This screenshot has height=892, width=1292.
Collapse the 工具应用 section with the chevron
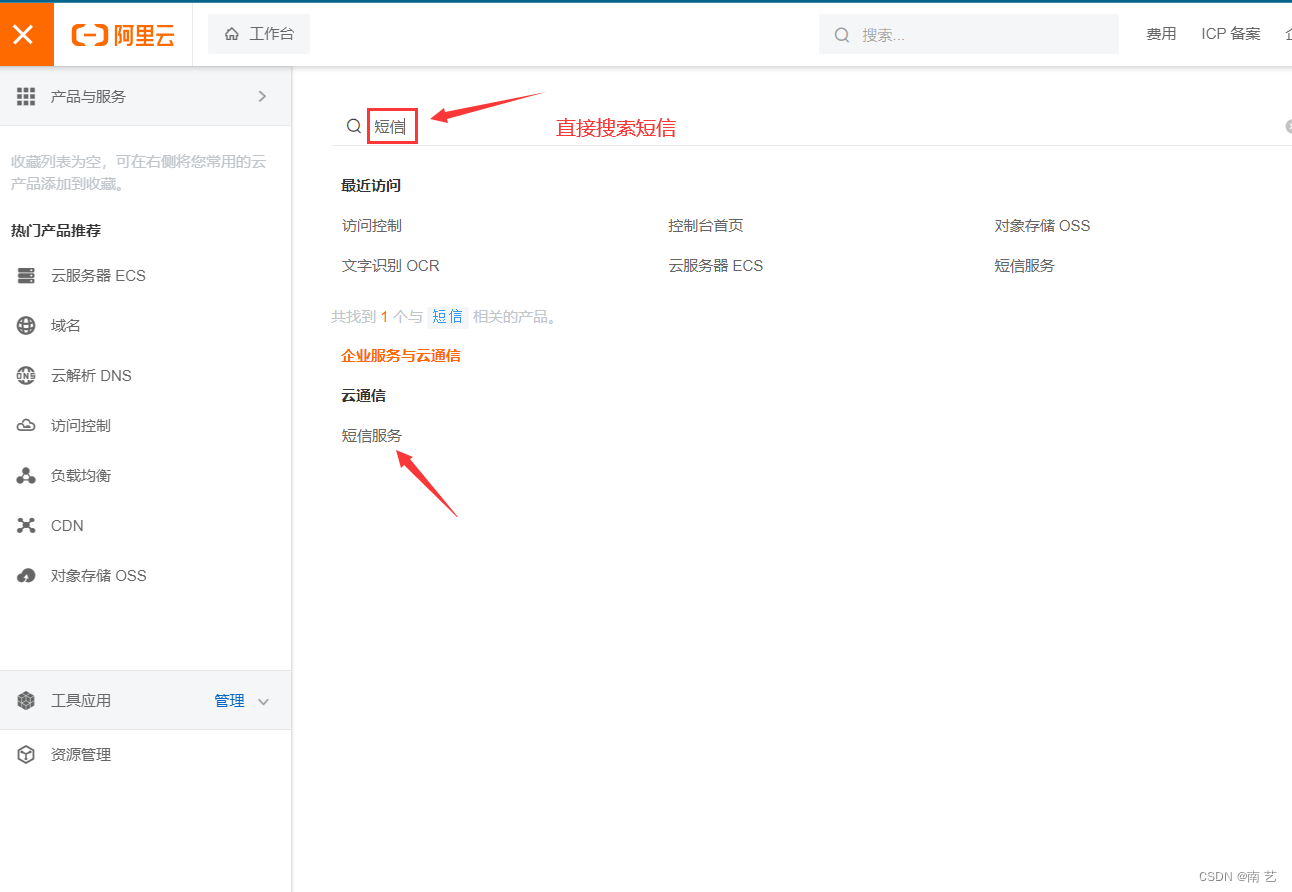point(264,702)
